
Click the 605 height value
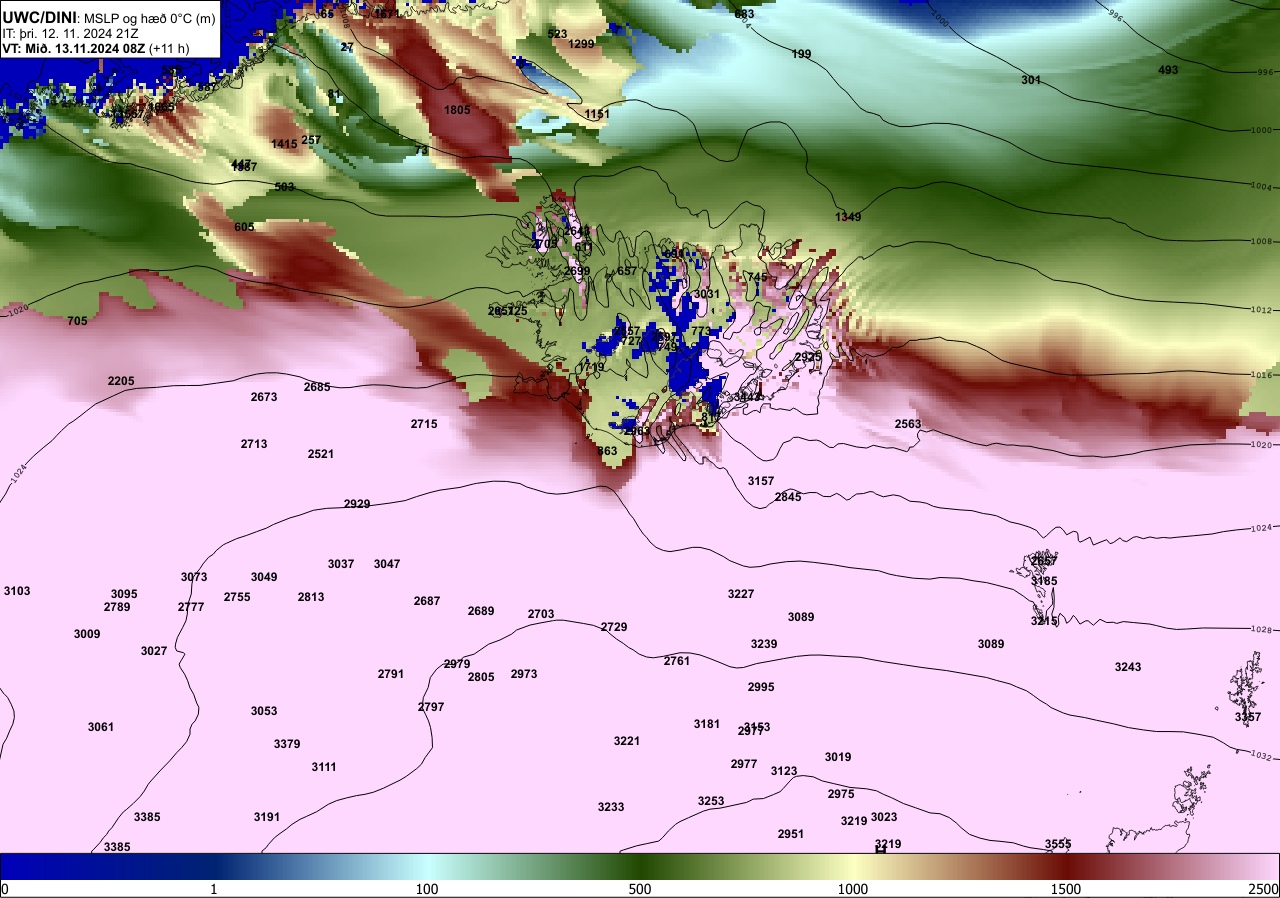(x=244, y=227)
